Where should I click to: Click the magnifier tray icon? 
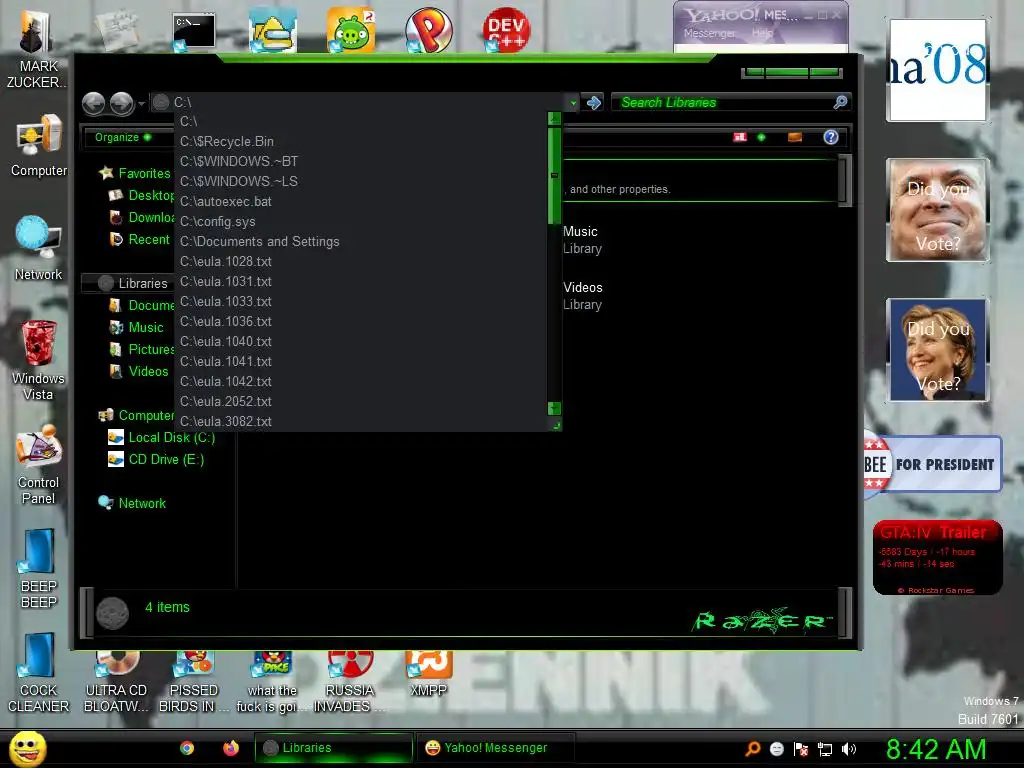pos(753,749)
